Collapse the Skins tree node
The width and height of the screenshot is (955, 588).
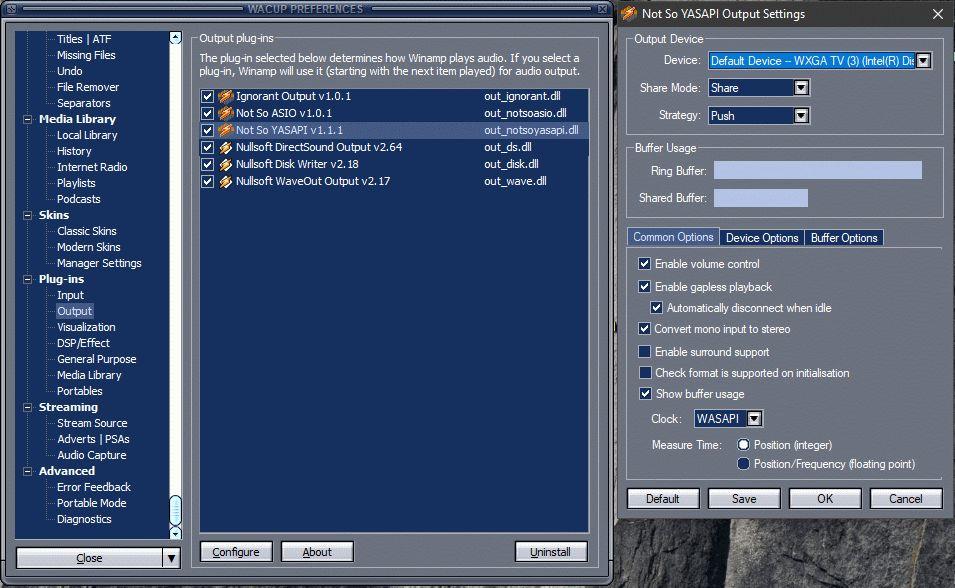tap(27, 215)
